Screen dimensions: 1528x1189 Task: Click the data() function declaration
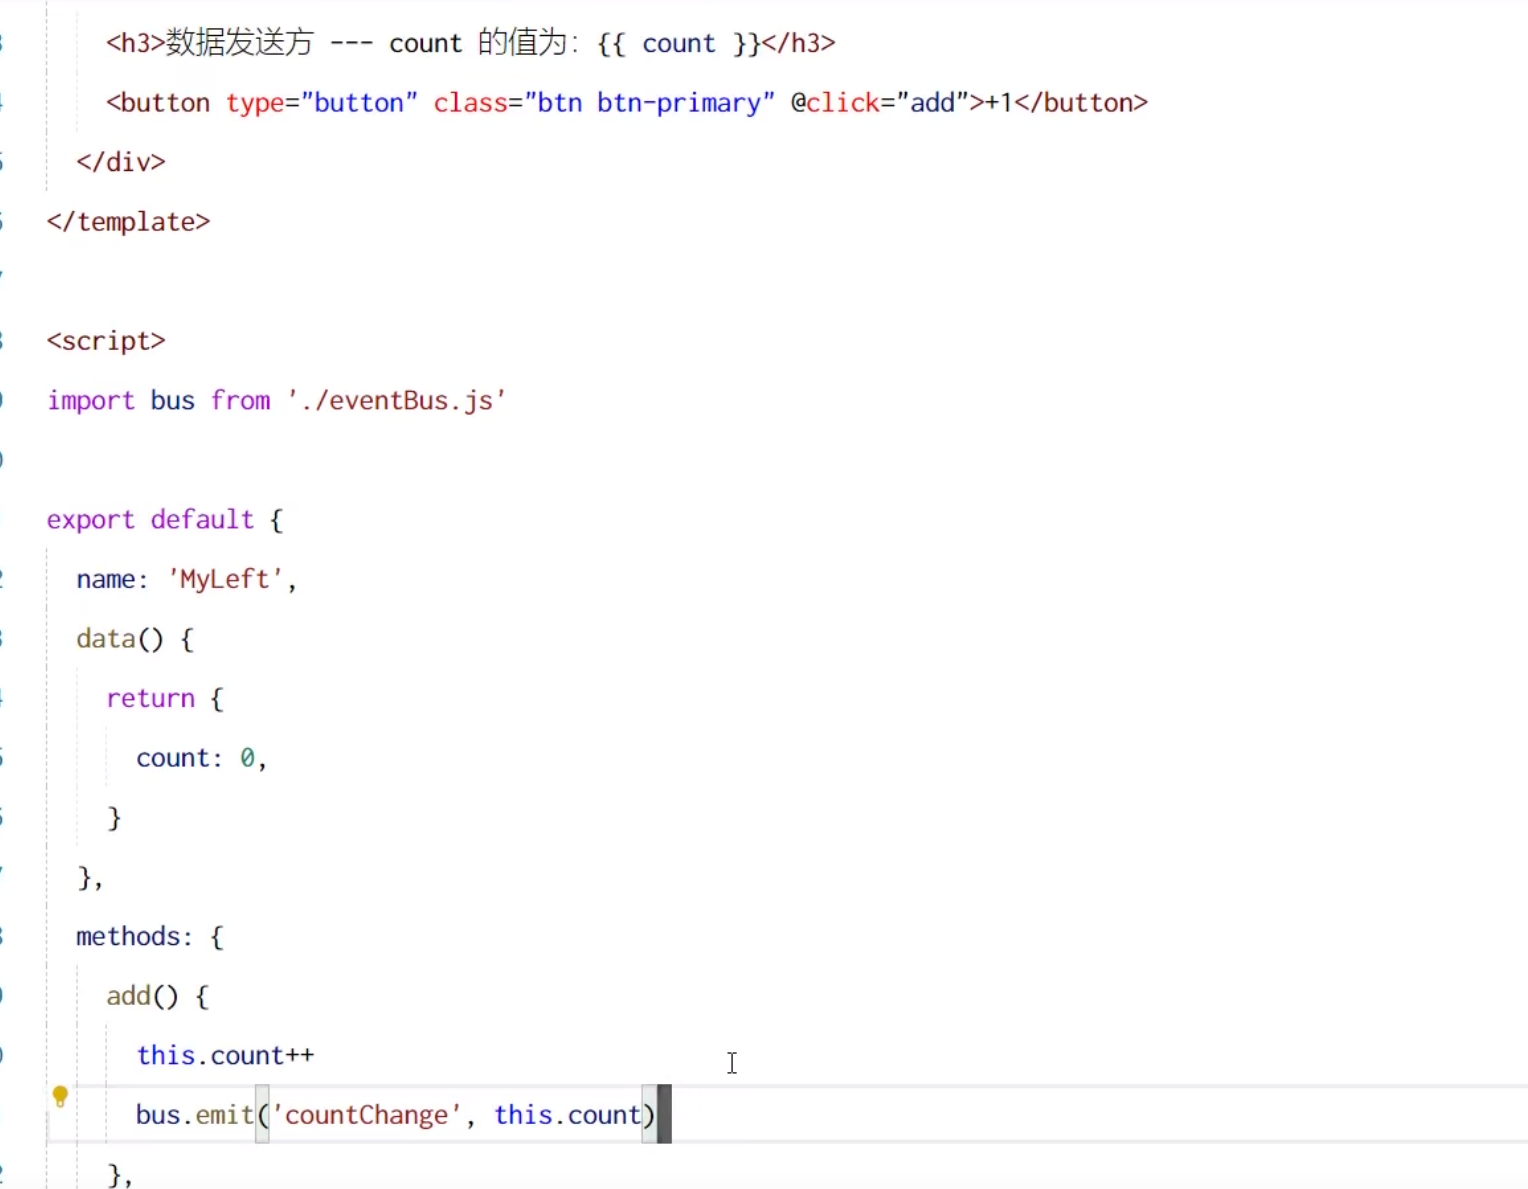coord(134,639)
